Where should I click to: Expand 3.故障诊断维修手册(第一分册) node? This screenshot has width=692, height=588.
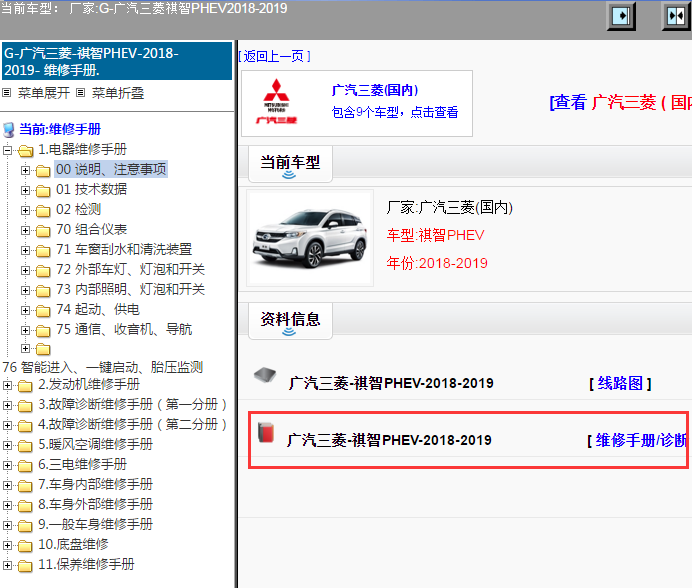[7, 405]
